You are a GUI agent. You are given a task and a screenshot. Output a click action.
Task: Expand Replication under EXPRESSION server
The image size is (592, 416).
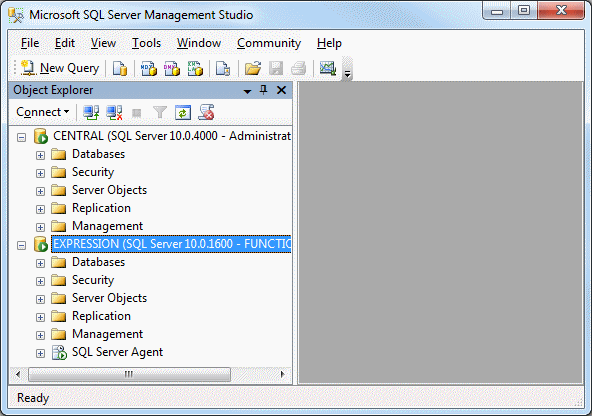(40, 317)
